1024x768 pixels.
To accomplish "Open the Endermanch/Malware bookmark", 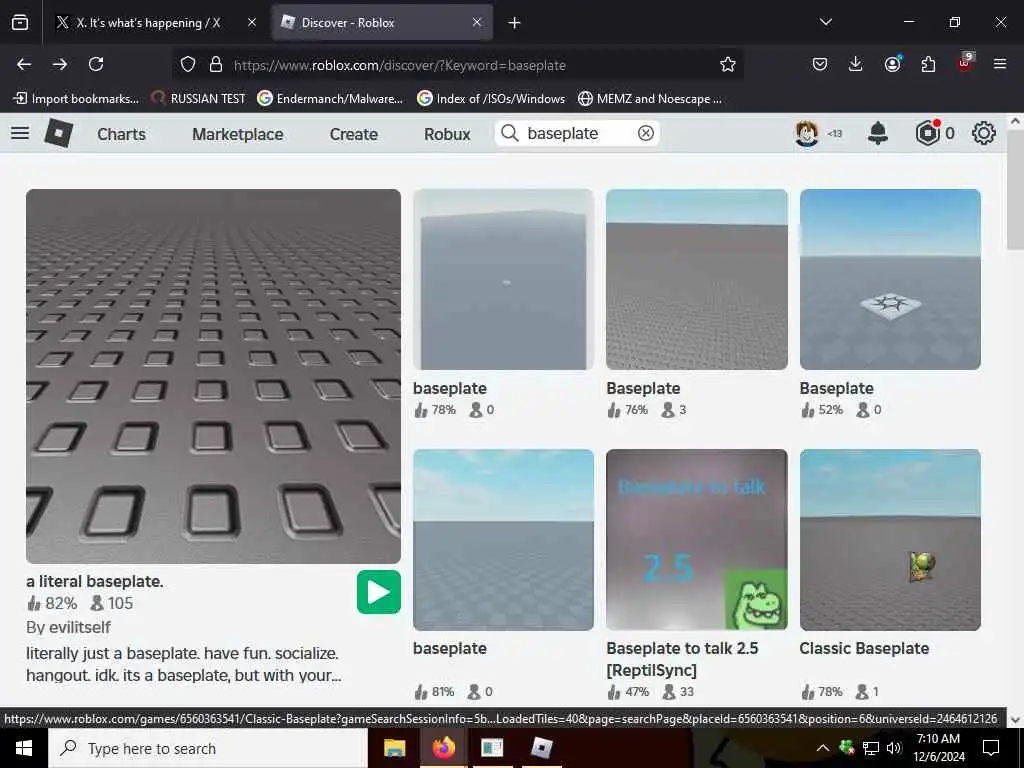I will [330, 99].
